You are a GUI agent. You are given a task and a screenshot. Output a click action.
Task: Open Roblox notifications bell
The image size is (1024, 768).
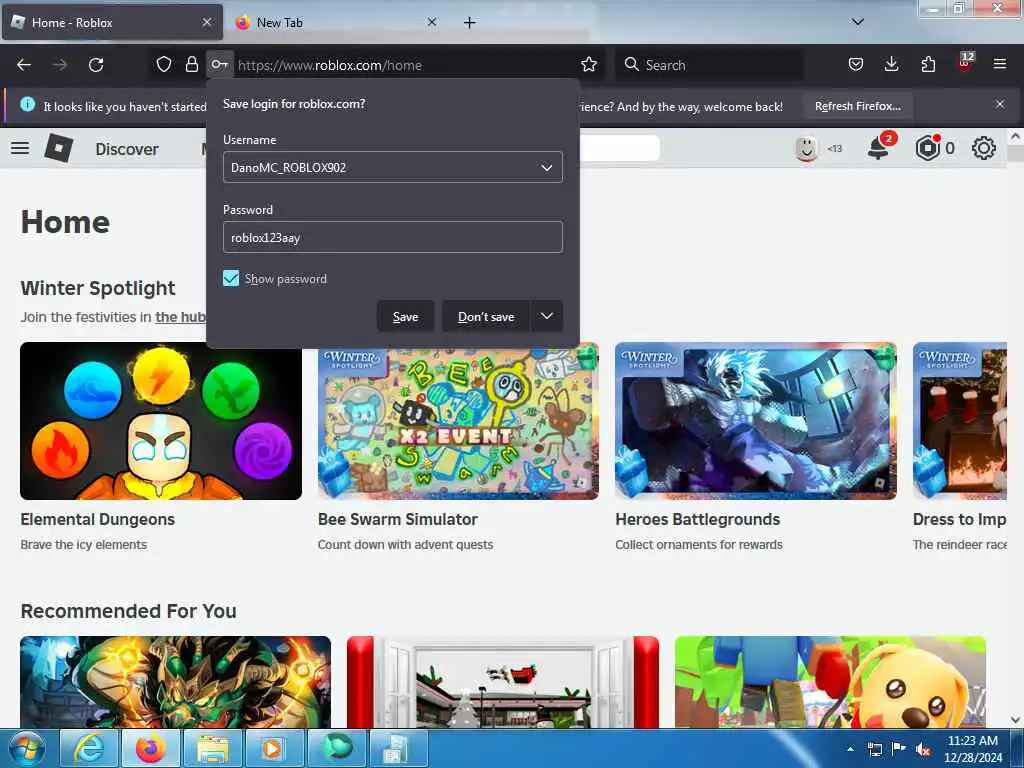coord(880,148)
